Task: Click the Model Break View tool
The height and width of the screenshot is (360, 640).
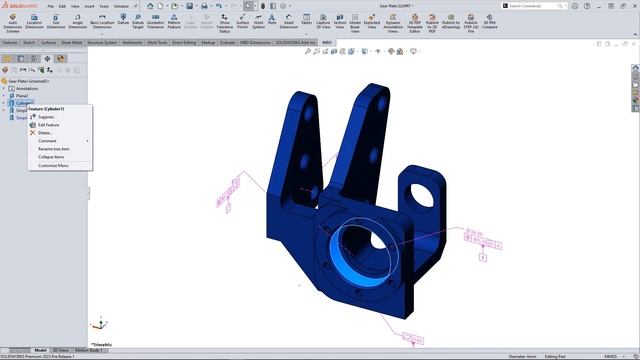Action: [355, 23]
